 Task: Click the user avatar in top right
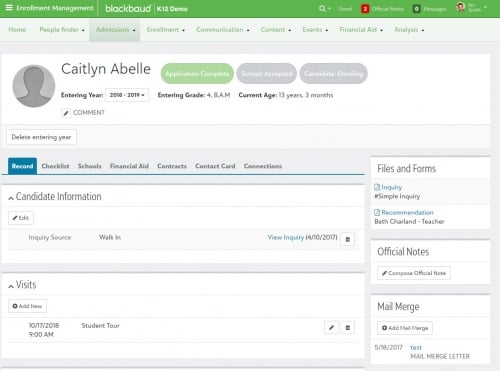tap(461, 8)
